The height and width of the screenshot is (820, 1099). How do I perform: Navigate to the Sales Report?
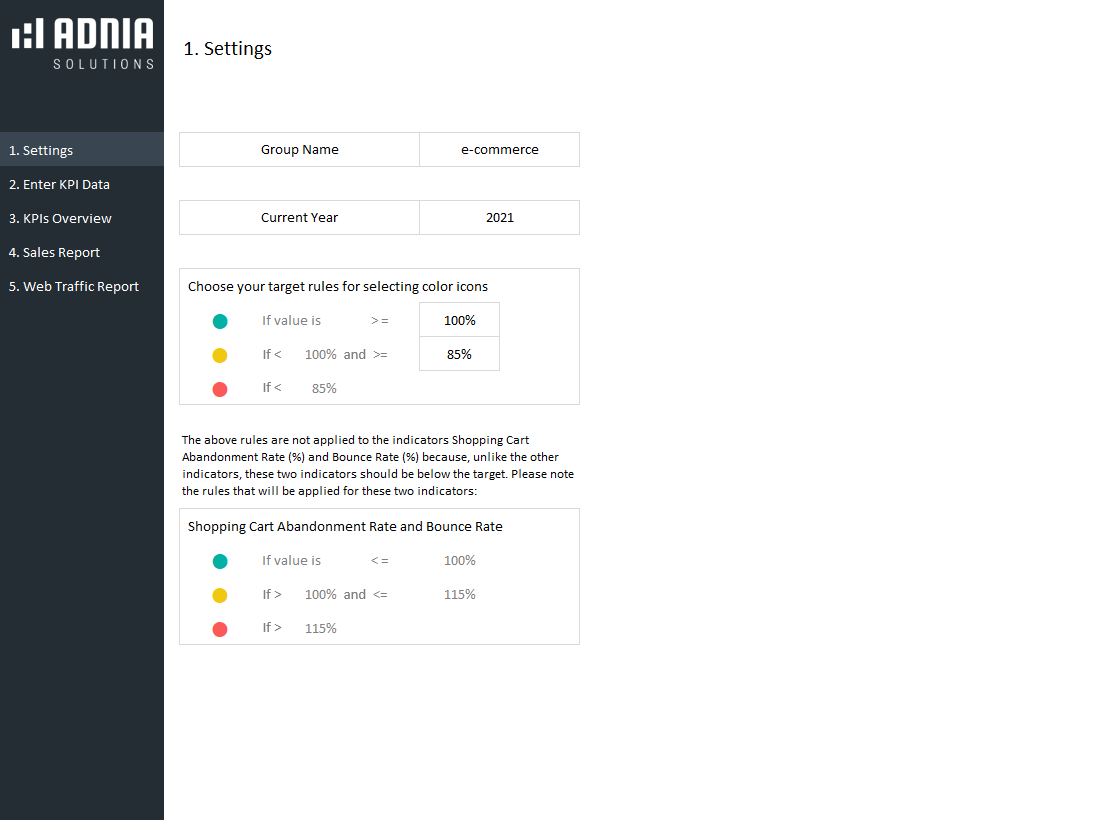click(x=54, y=252)
